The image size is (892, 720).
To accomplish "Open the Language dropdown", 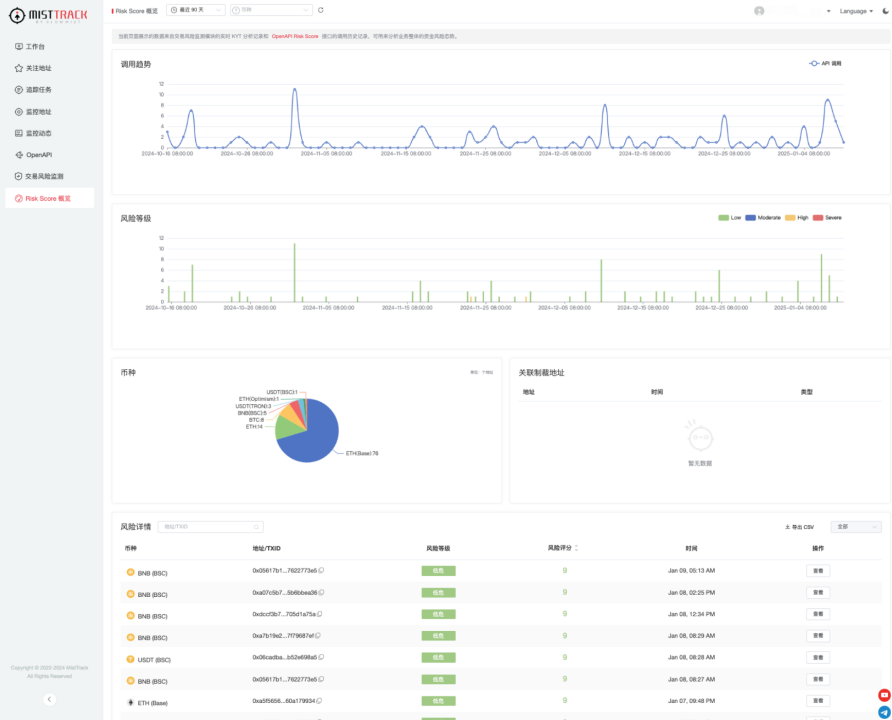I will [856, 11].
